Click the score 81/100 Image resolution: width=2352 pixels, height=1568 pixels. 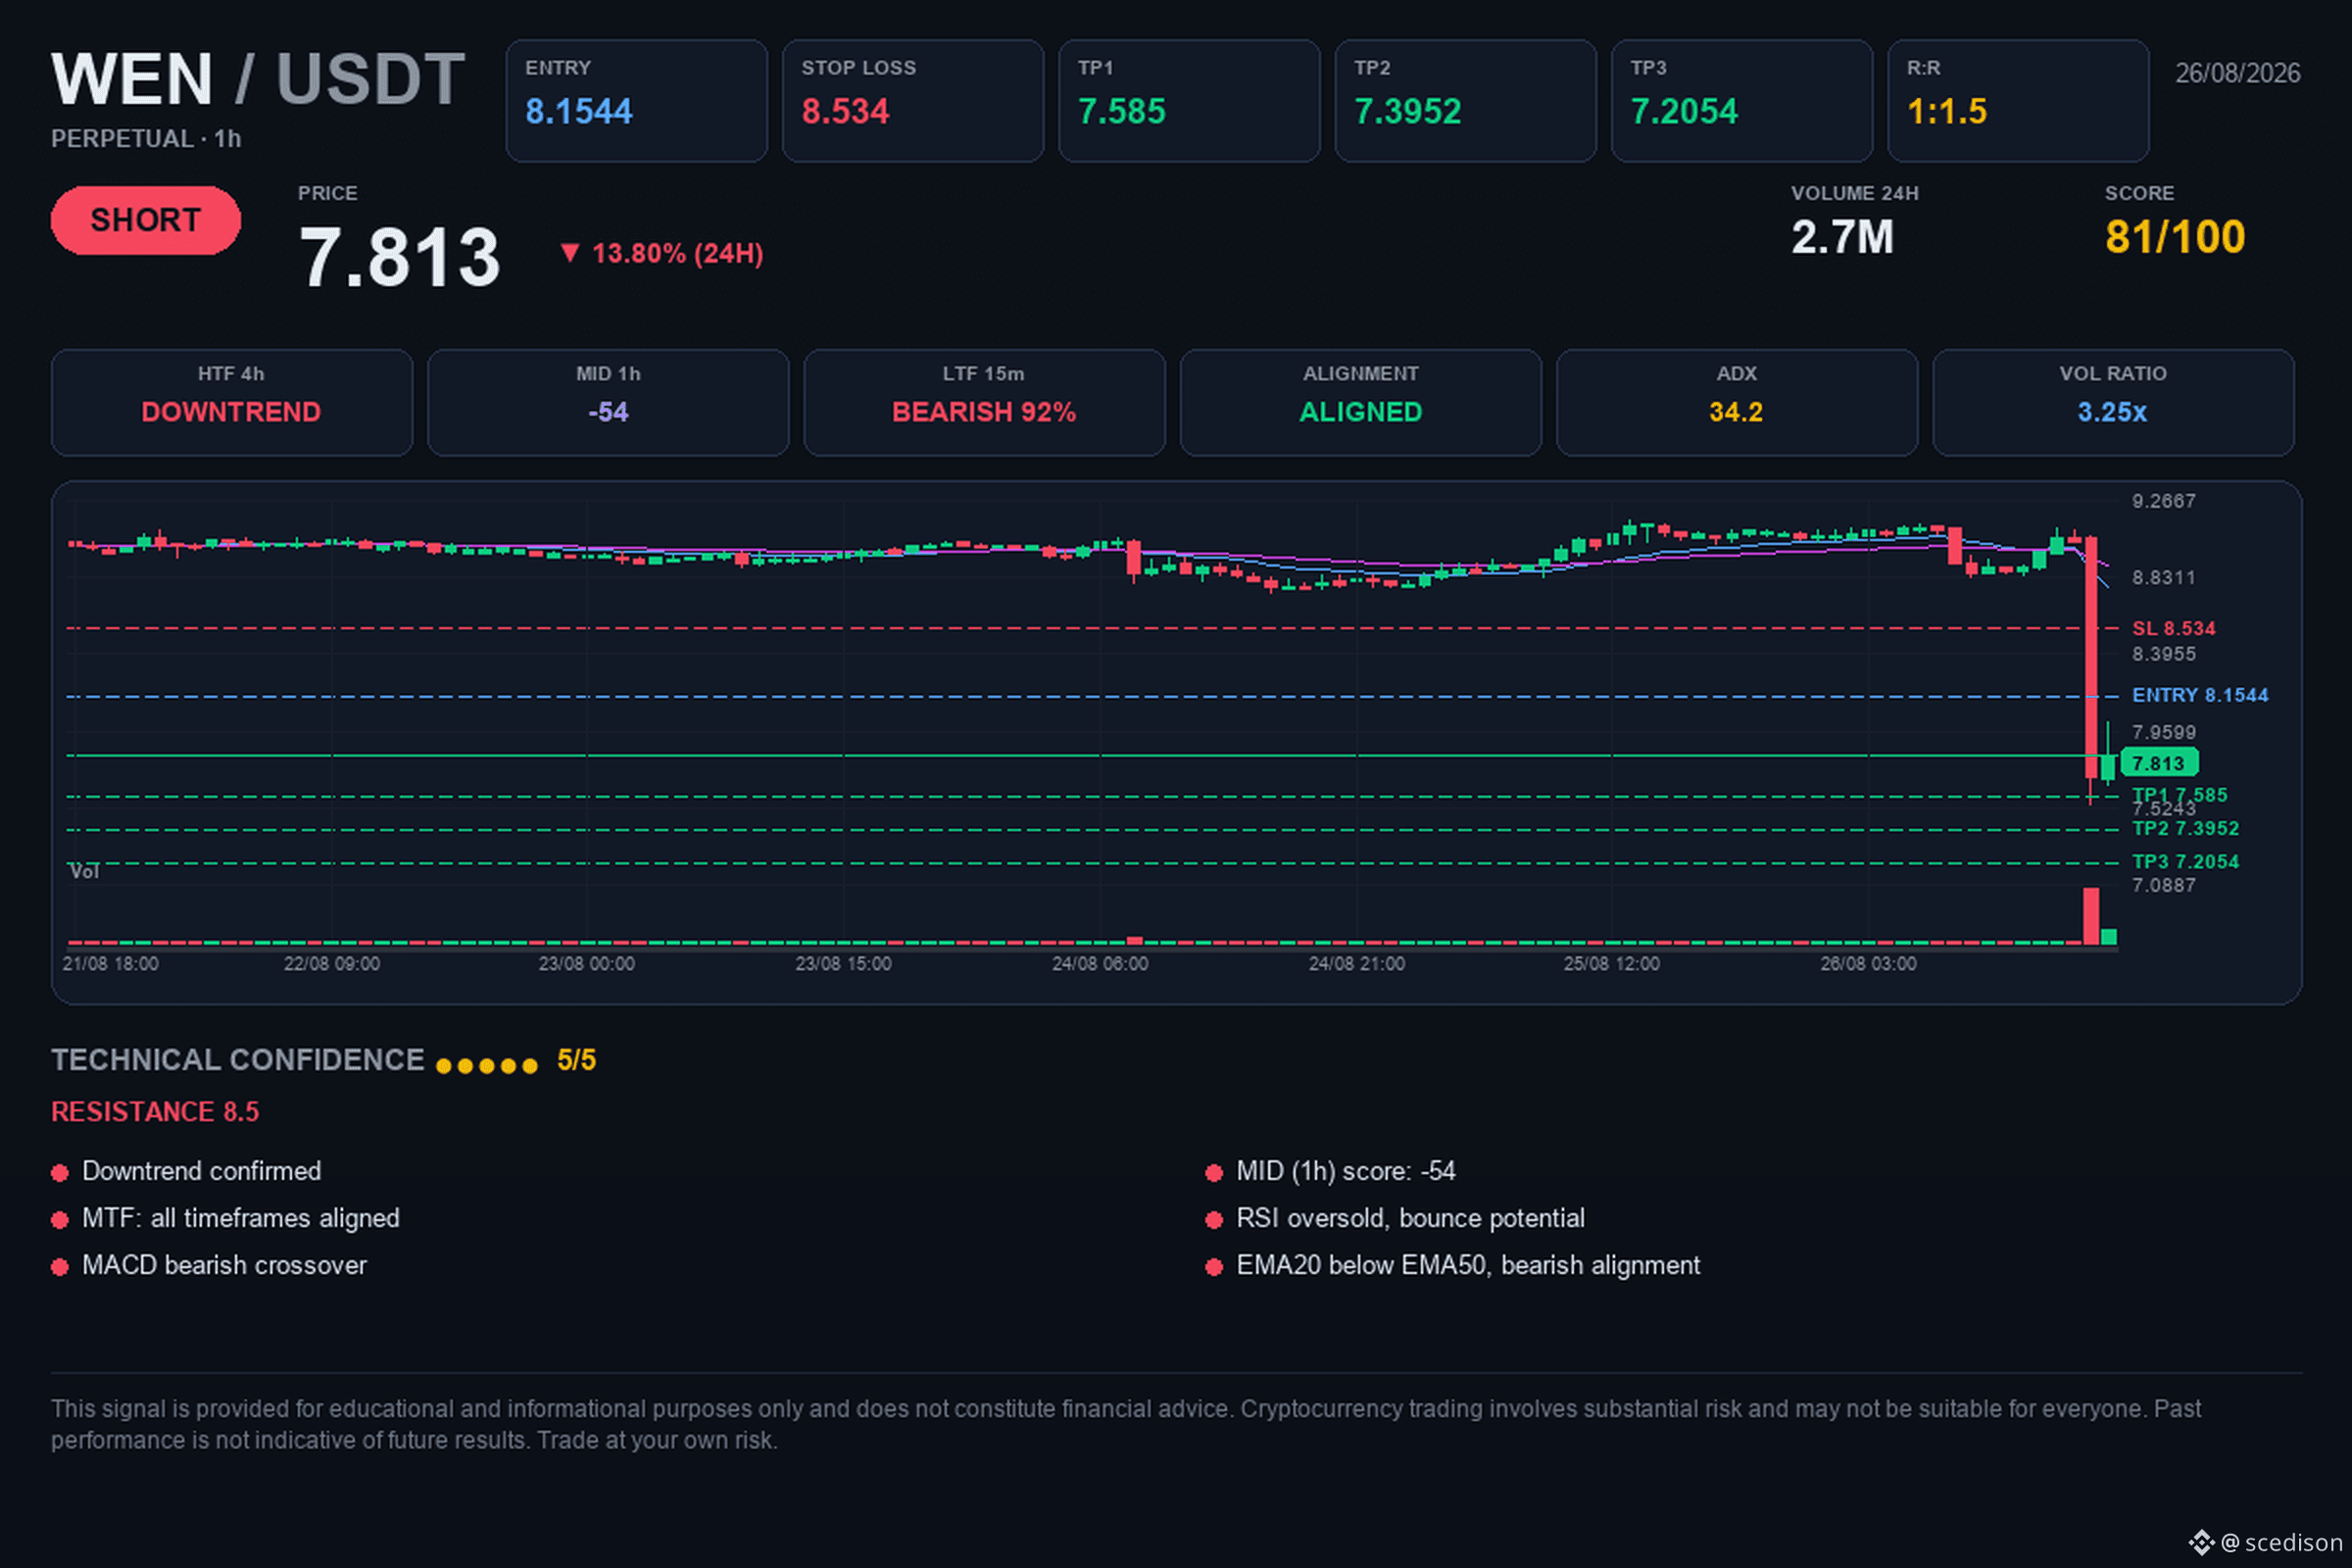coord(2175,237)
